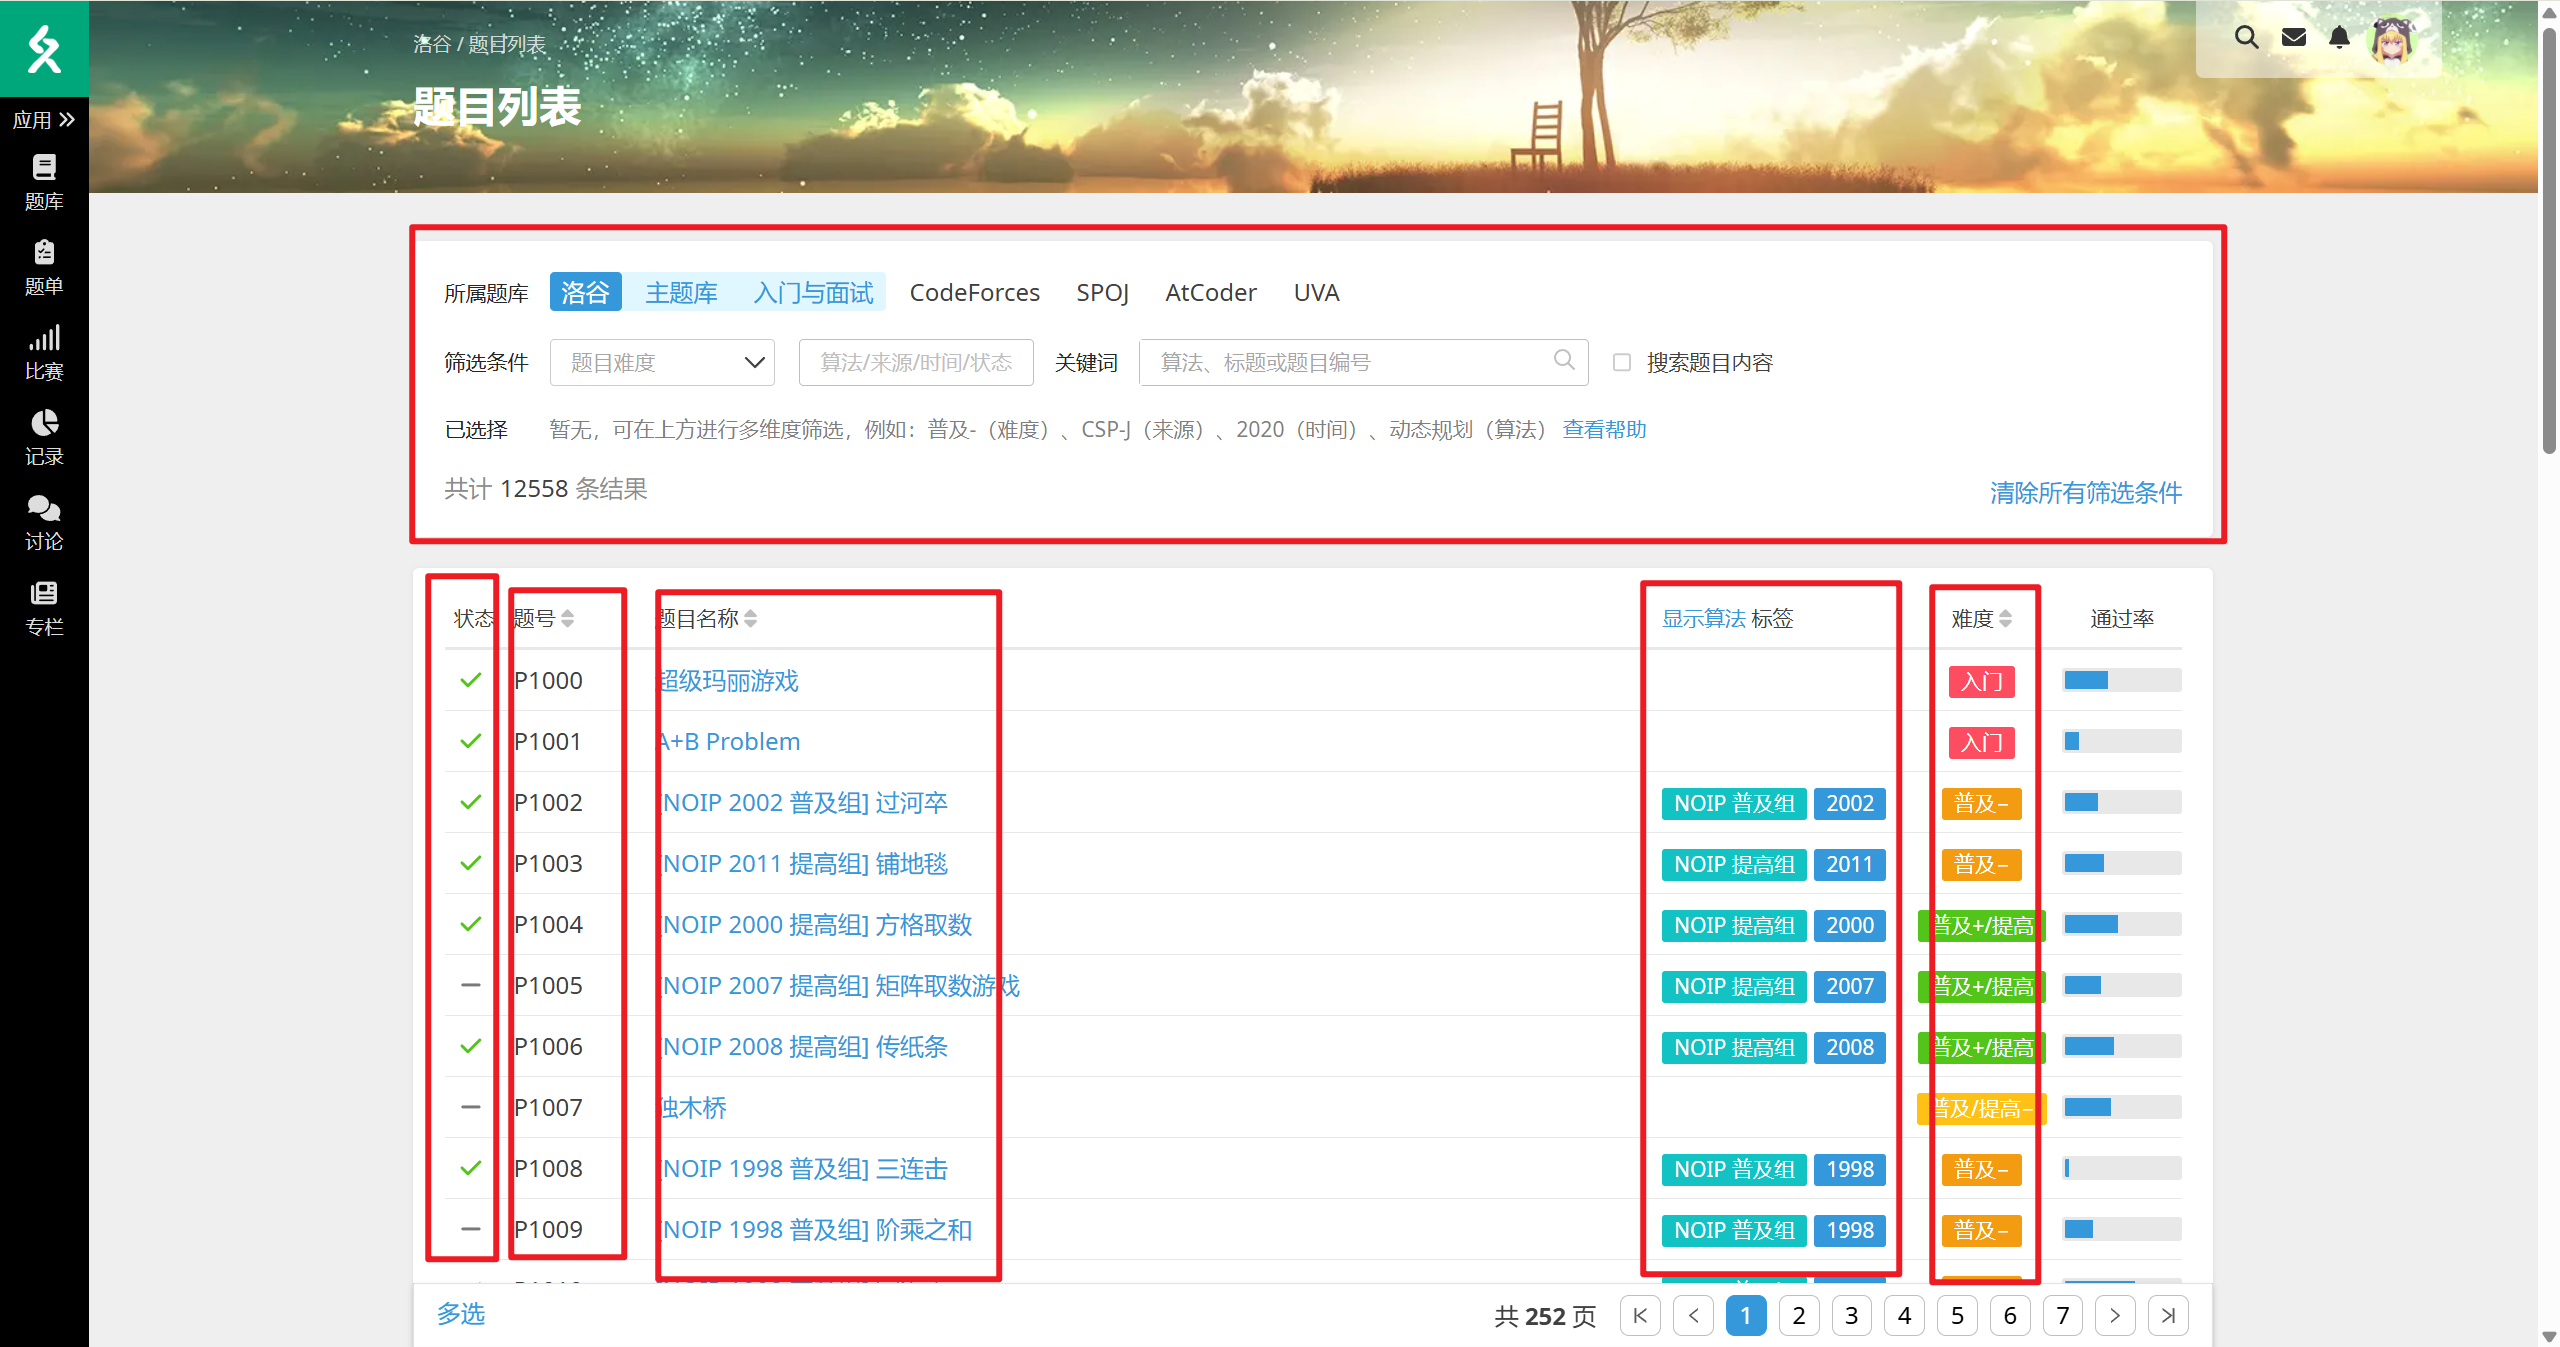Image resolution: width=2560 pixels, height=1347 pixels.
Task: Open the 算法/来源/时间/状态 filter selector
Action: pos(915,362)
